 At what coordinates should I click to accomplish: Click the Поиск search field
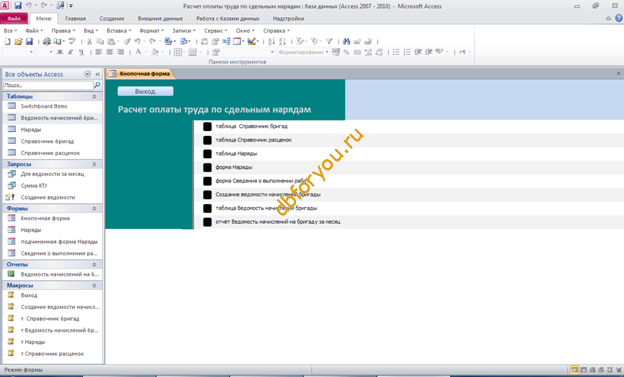tap(48, 85)
